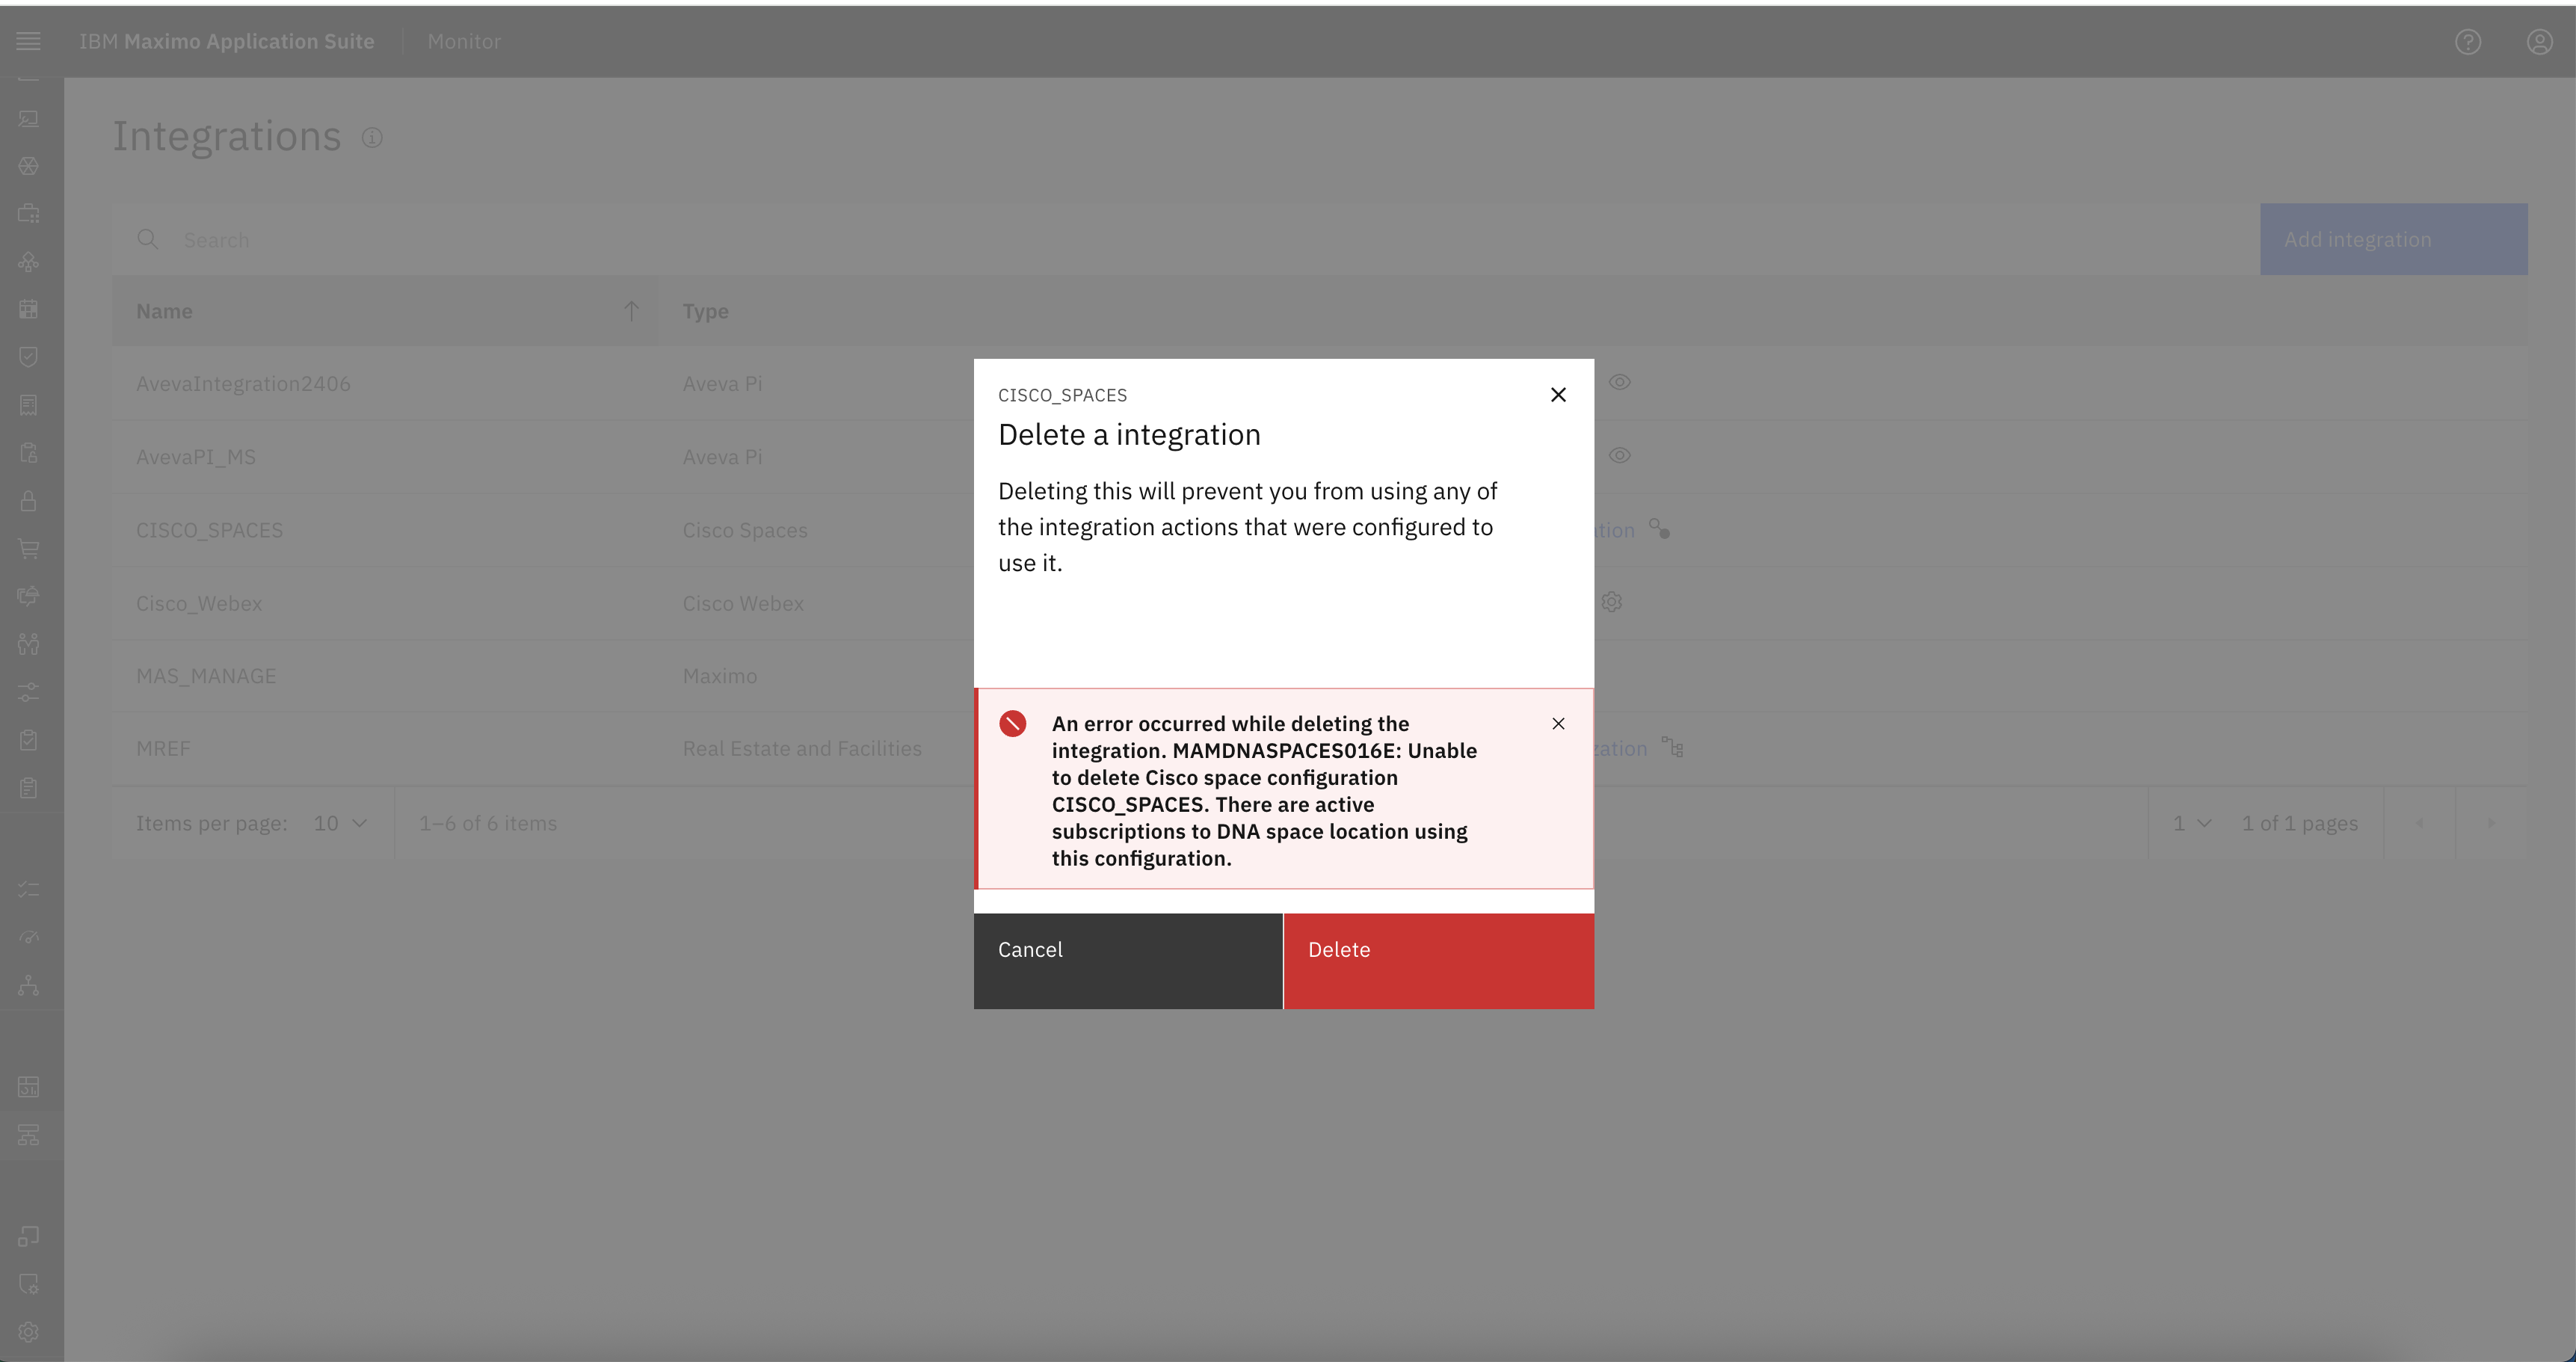Viewport: 2576px width, 1362px height.
Task: Open the user profile icon in header
Action: (2540, 41)
